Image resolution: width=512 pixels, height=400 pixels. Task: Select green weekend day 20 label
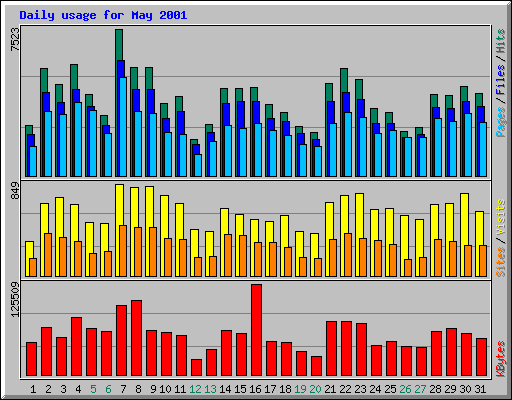pos(315,389)
